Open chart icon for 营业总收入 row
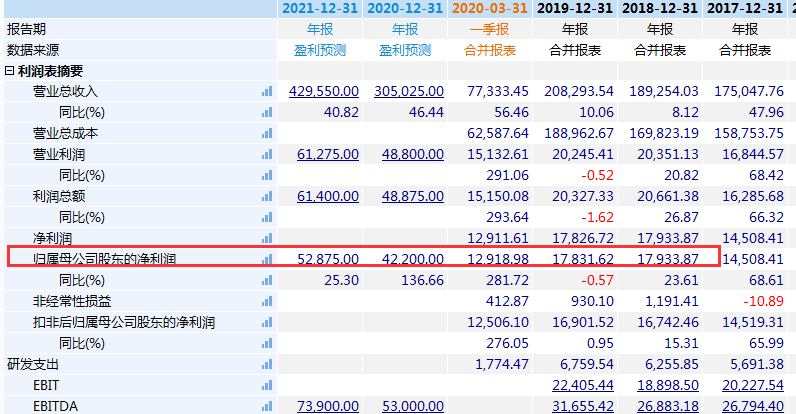The height and width of the screenshot is (414, 796). click(267, 91)
